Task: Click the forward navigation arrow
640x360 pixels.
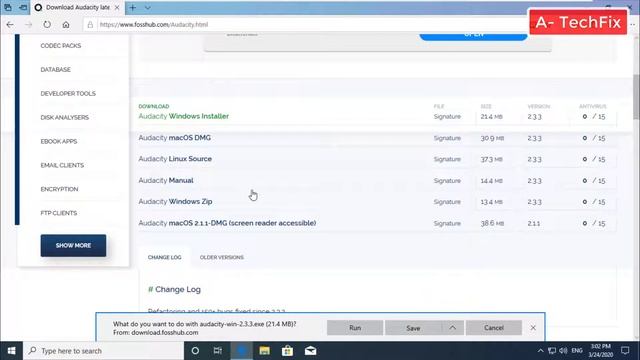Action: [x=28, y=24]
